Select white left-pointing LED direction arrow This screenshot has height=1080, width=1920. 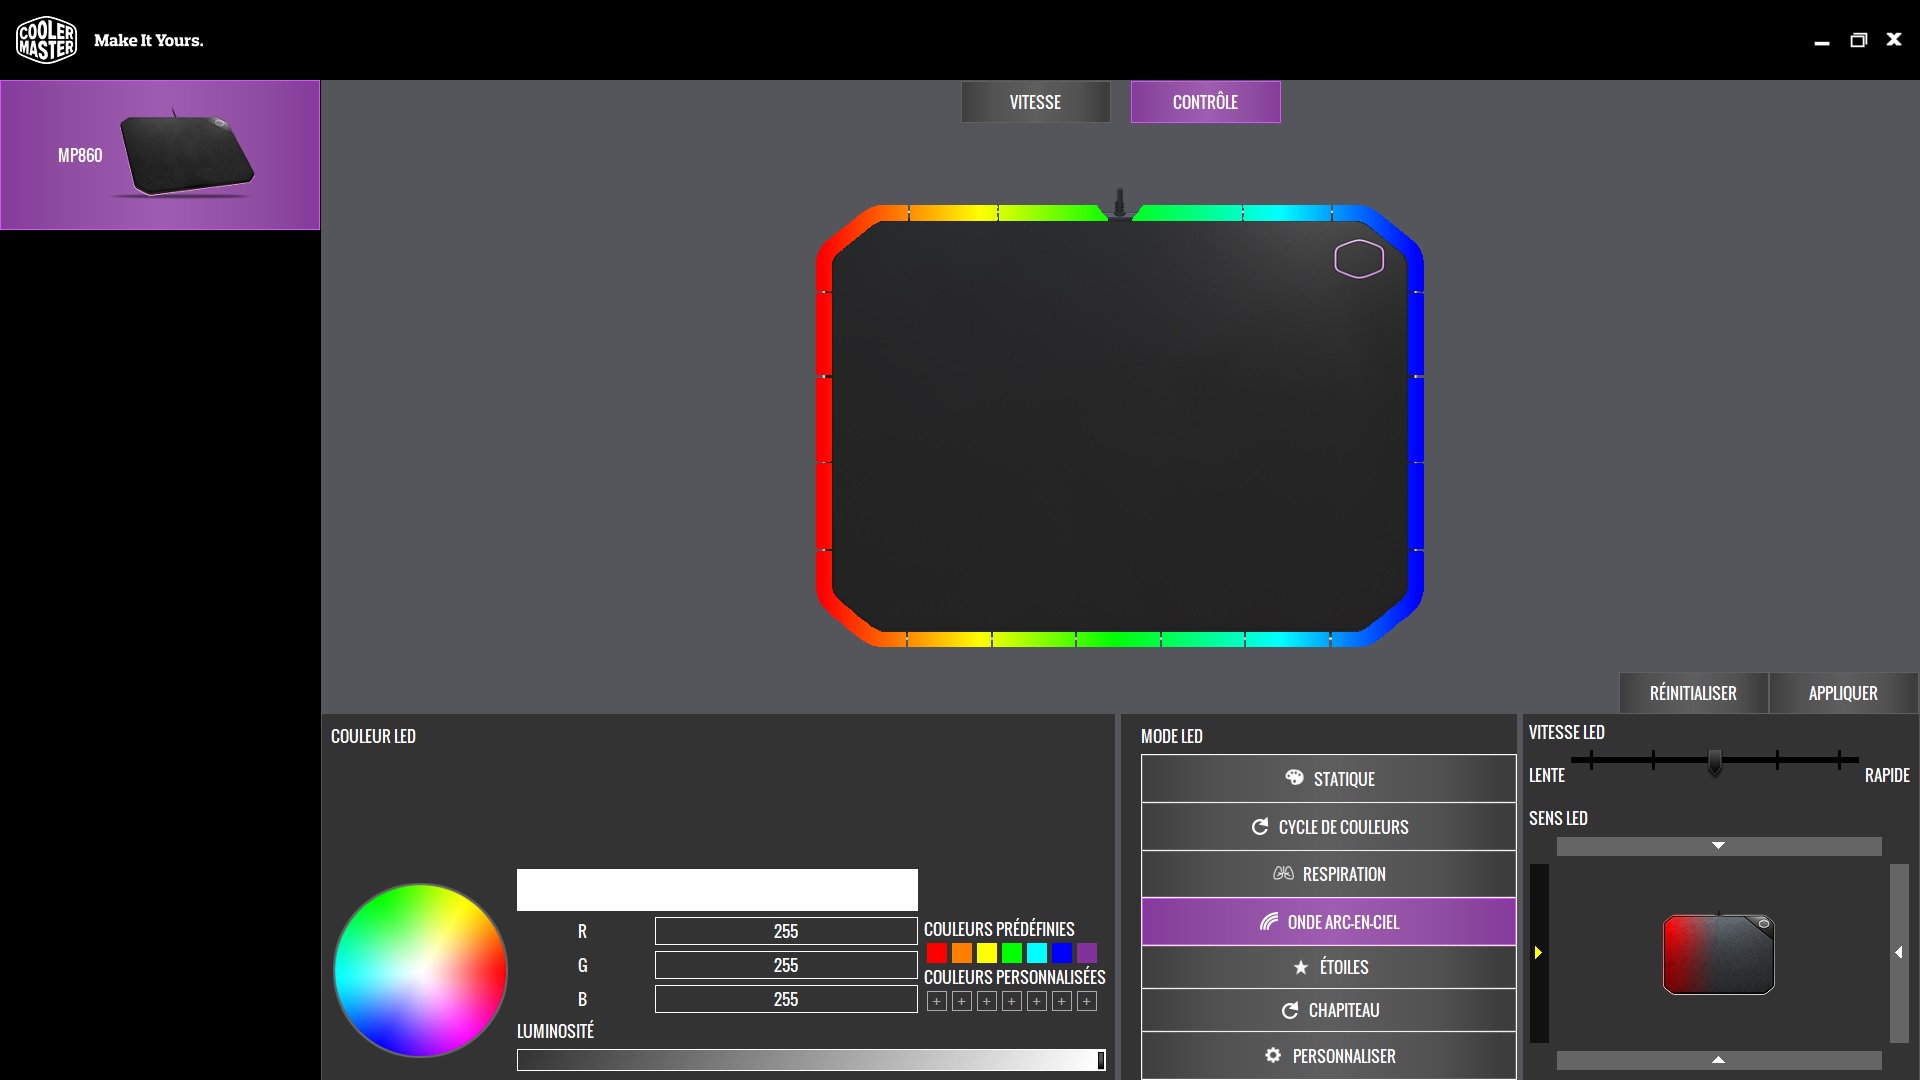point(1898,953)
